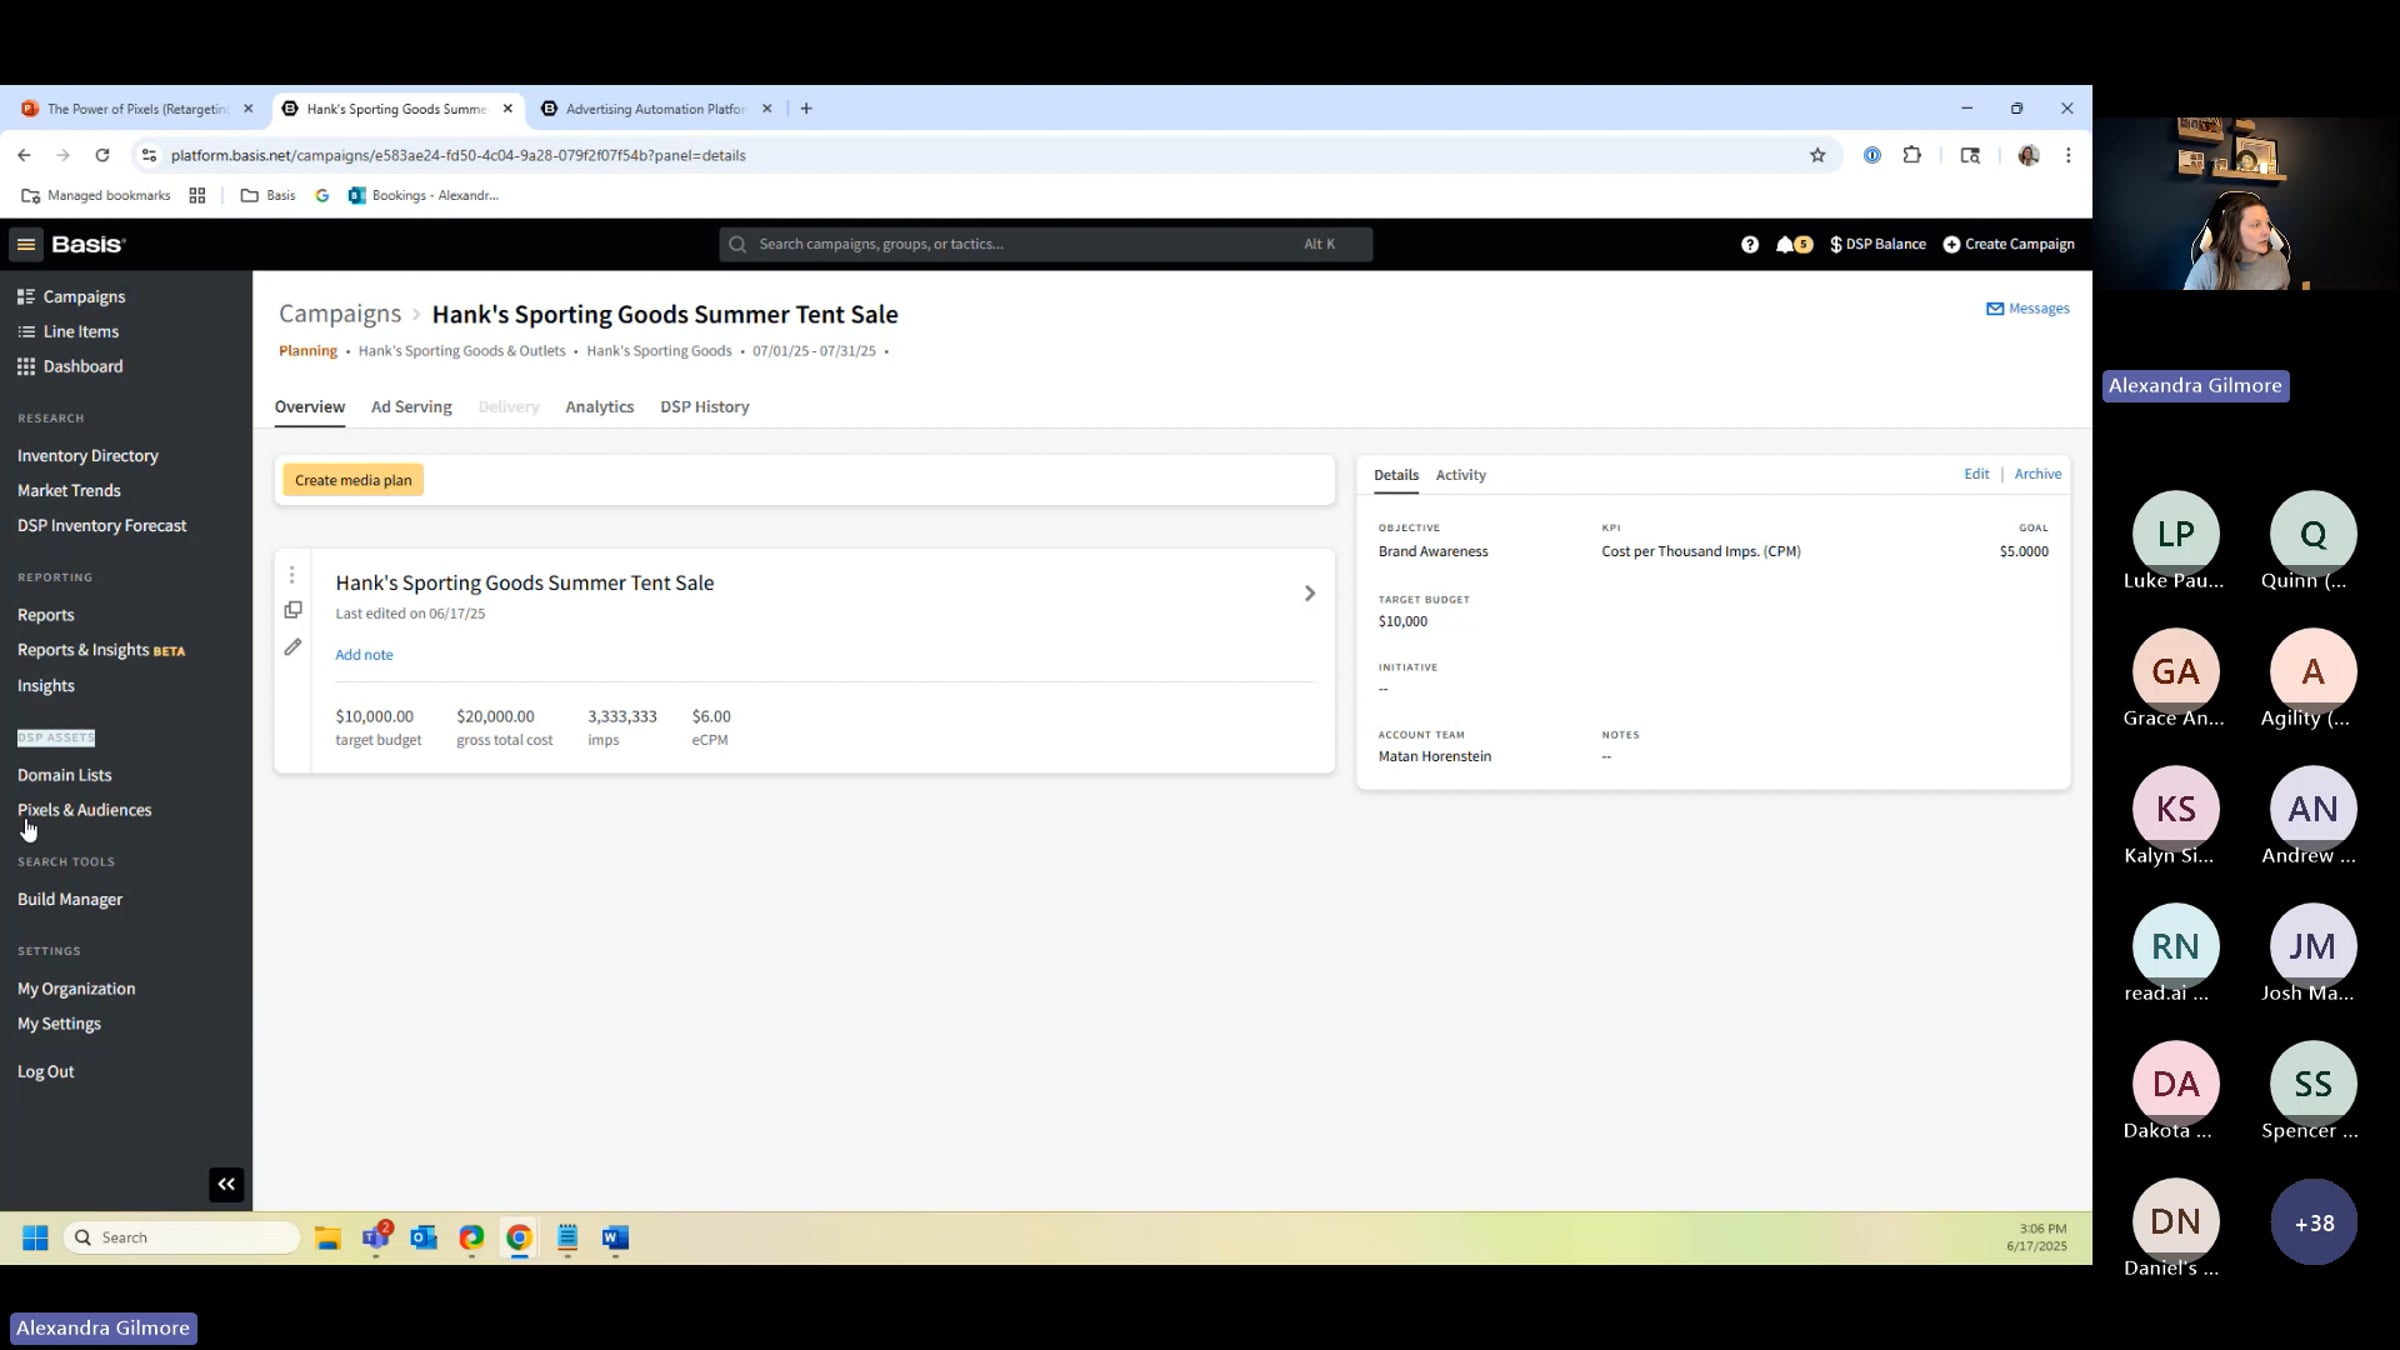Switch to the Activity tab in details panel
2400x1350 pixels.
click(x=1460, y=475)
